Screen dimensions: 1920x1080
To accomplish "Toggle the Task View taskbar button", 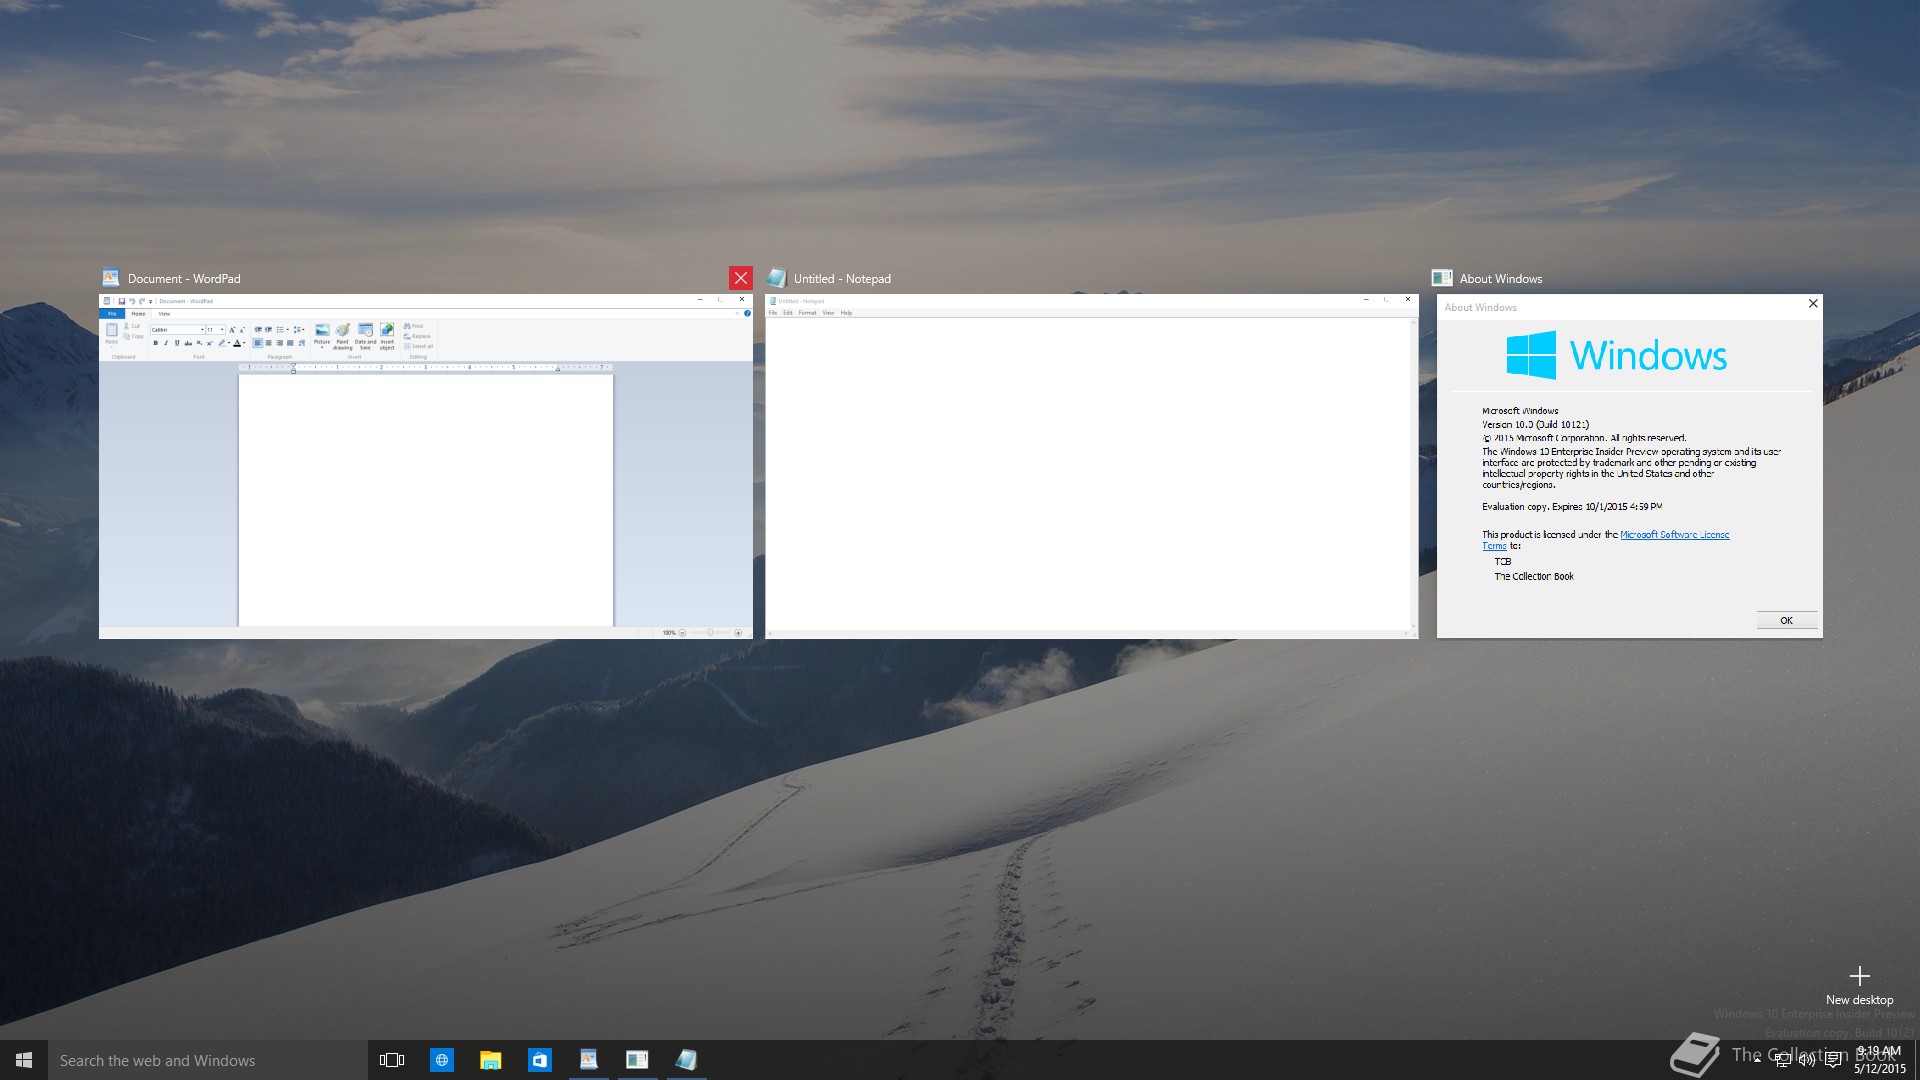I will [392, 1060].
